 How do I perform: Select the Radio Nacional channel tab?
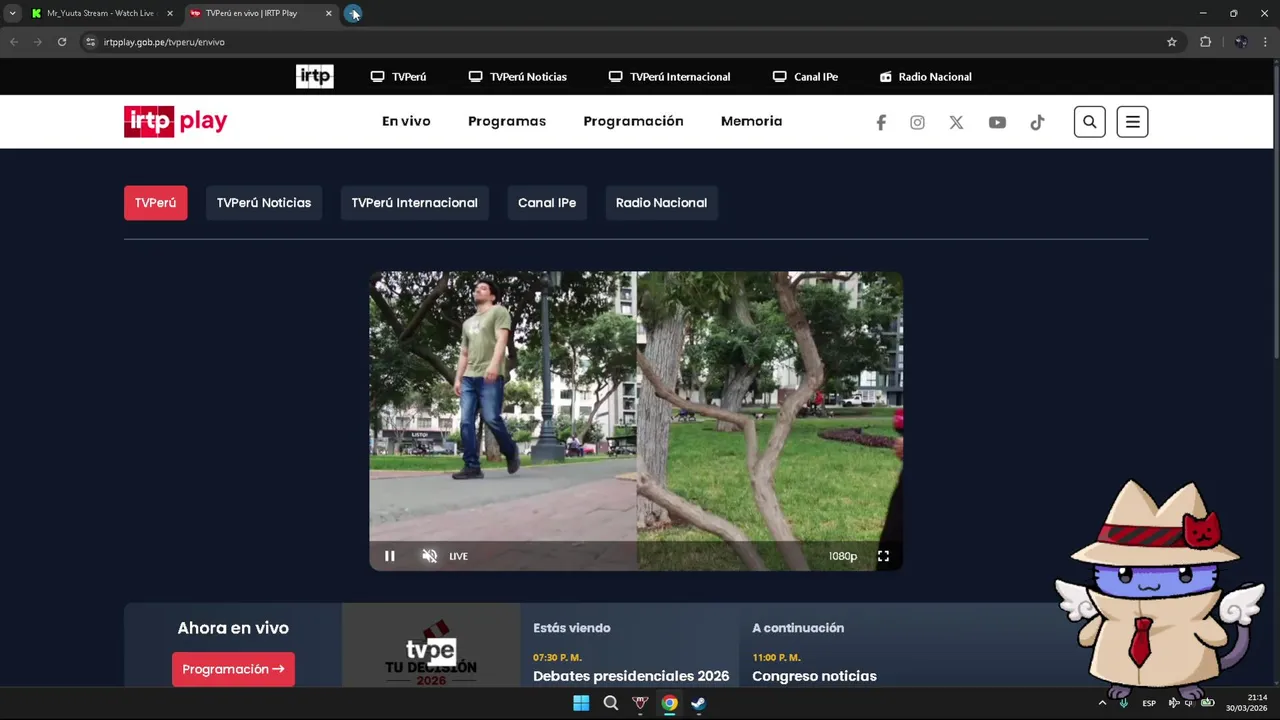click(661, 203)
